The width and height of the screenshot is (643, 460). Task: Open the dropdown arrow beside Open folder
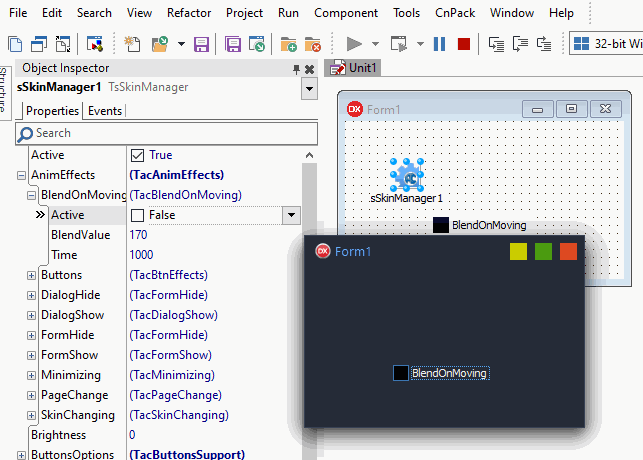coord(181,44)
